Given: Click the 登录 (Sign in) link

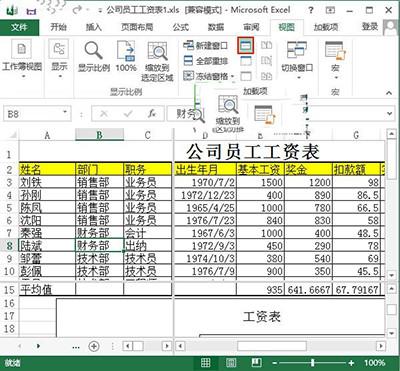Looking at the screenshot, I should pos(370,27).
